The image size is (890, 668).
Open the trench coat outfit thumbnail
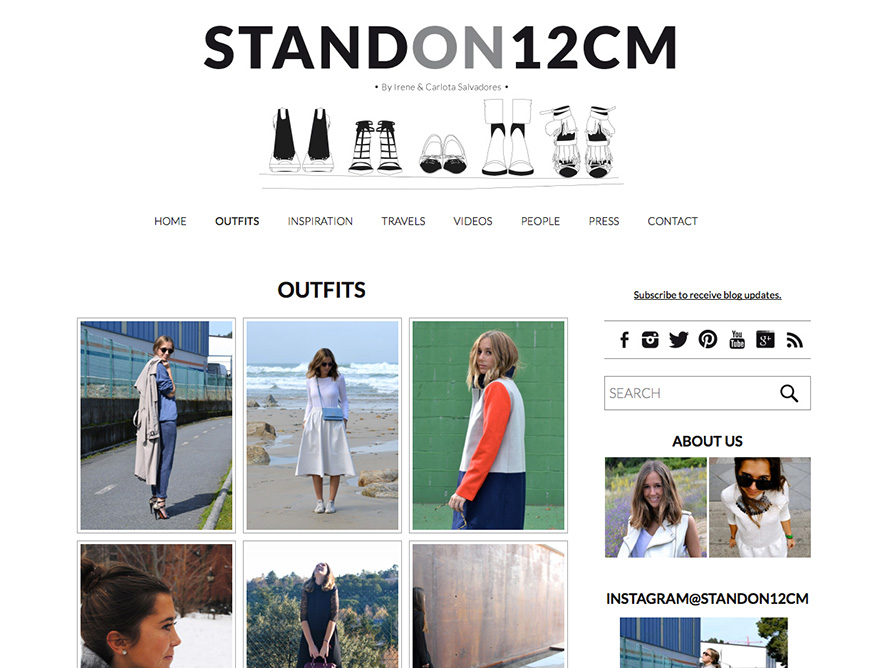157,426
